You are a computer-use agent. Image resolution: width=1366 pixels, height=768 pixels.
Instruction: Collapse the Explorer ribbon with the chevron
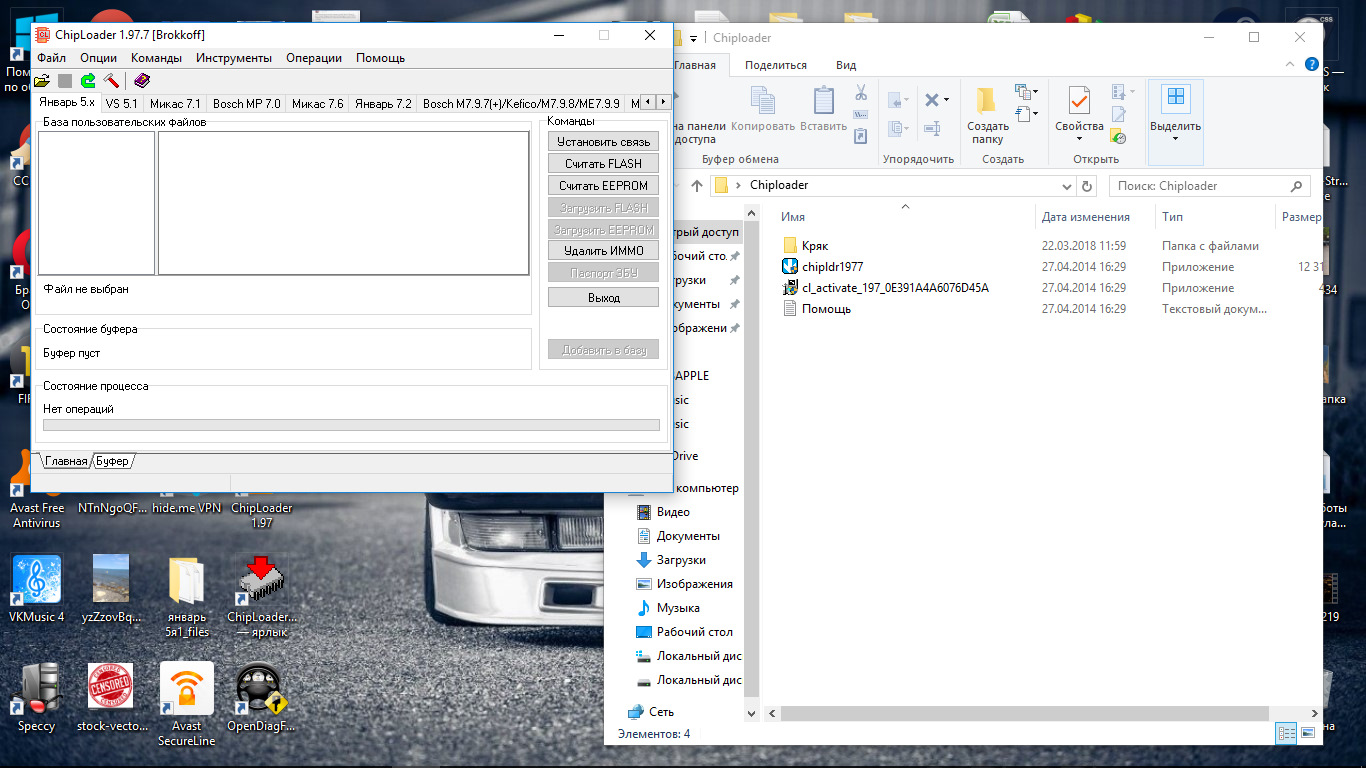(1290, 66)
